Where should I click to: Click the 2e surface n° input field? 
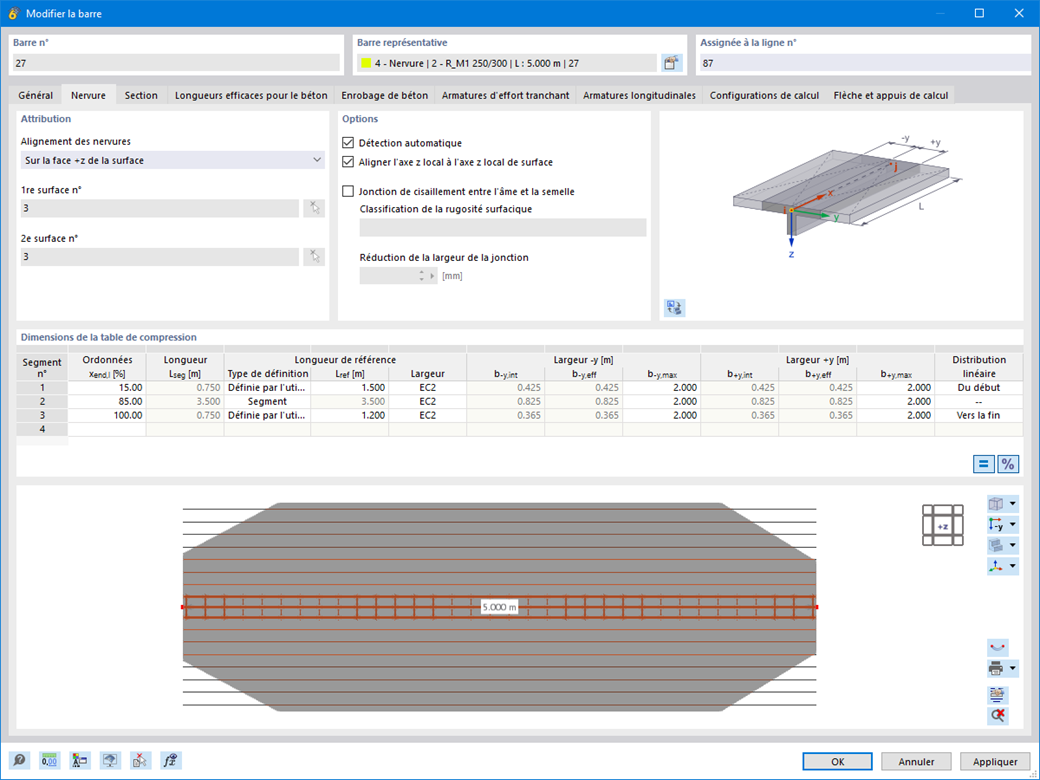coord(160,257)
